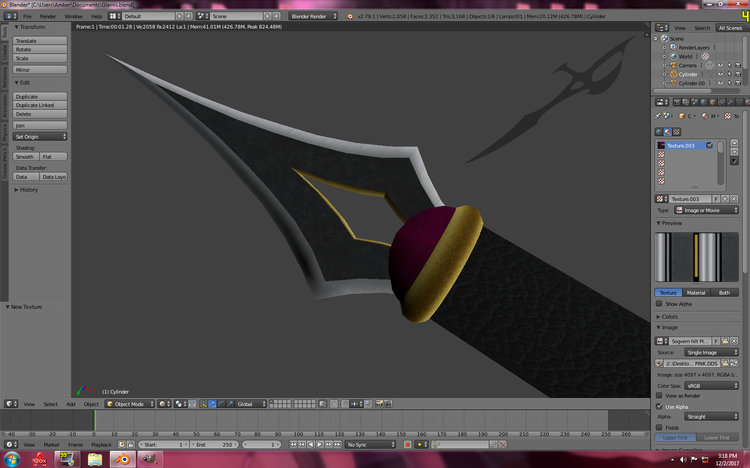Open the Render menu
Screen dimensions: 750x468
click(48, 16)
